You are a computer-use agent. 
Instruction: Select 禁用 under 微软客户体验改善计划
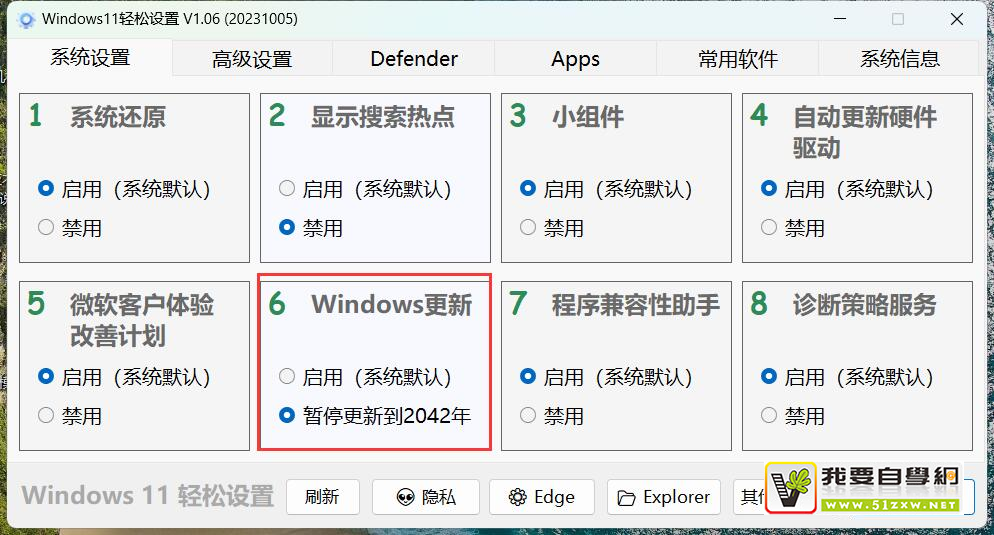coord(46,415)
